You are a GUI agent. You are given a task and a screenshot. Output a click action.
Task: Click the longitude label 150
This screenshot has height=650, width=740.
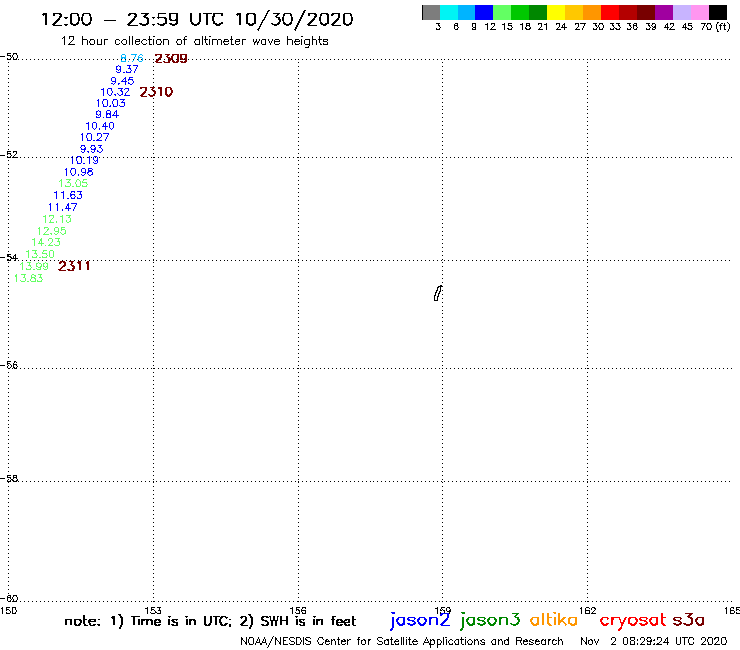(8, 610)
